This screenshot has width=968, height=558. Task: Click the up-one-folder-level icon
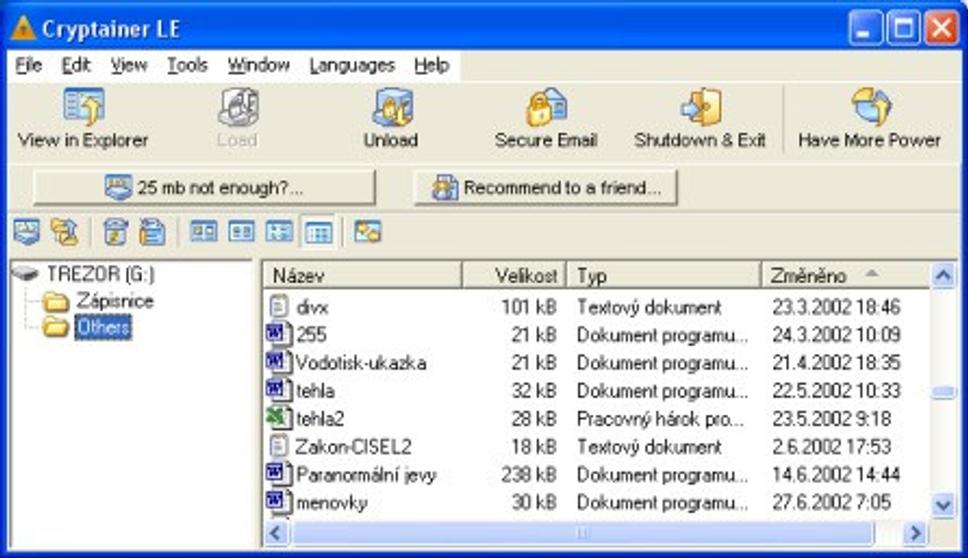coord(64,232)
